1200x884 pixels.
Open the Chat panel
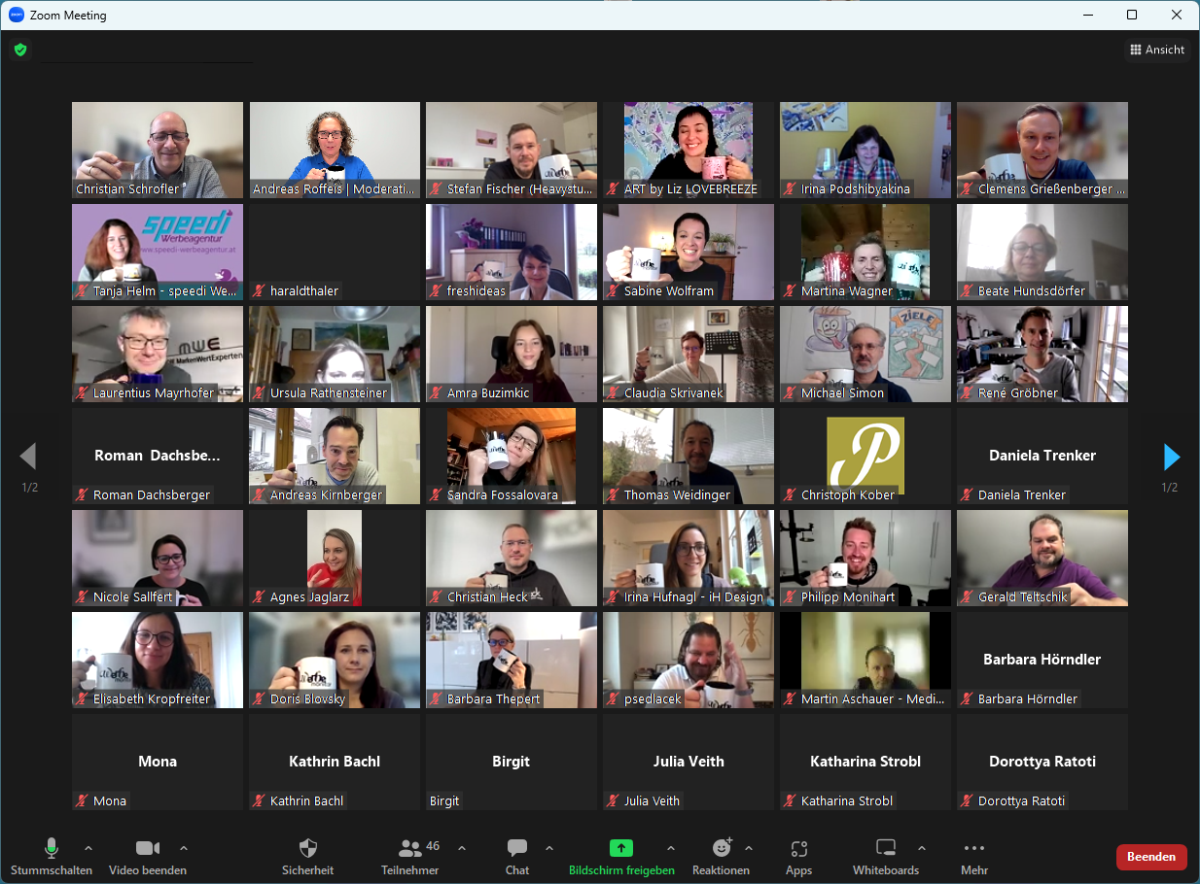(517, 856)
